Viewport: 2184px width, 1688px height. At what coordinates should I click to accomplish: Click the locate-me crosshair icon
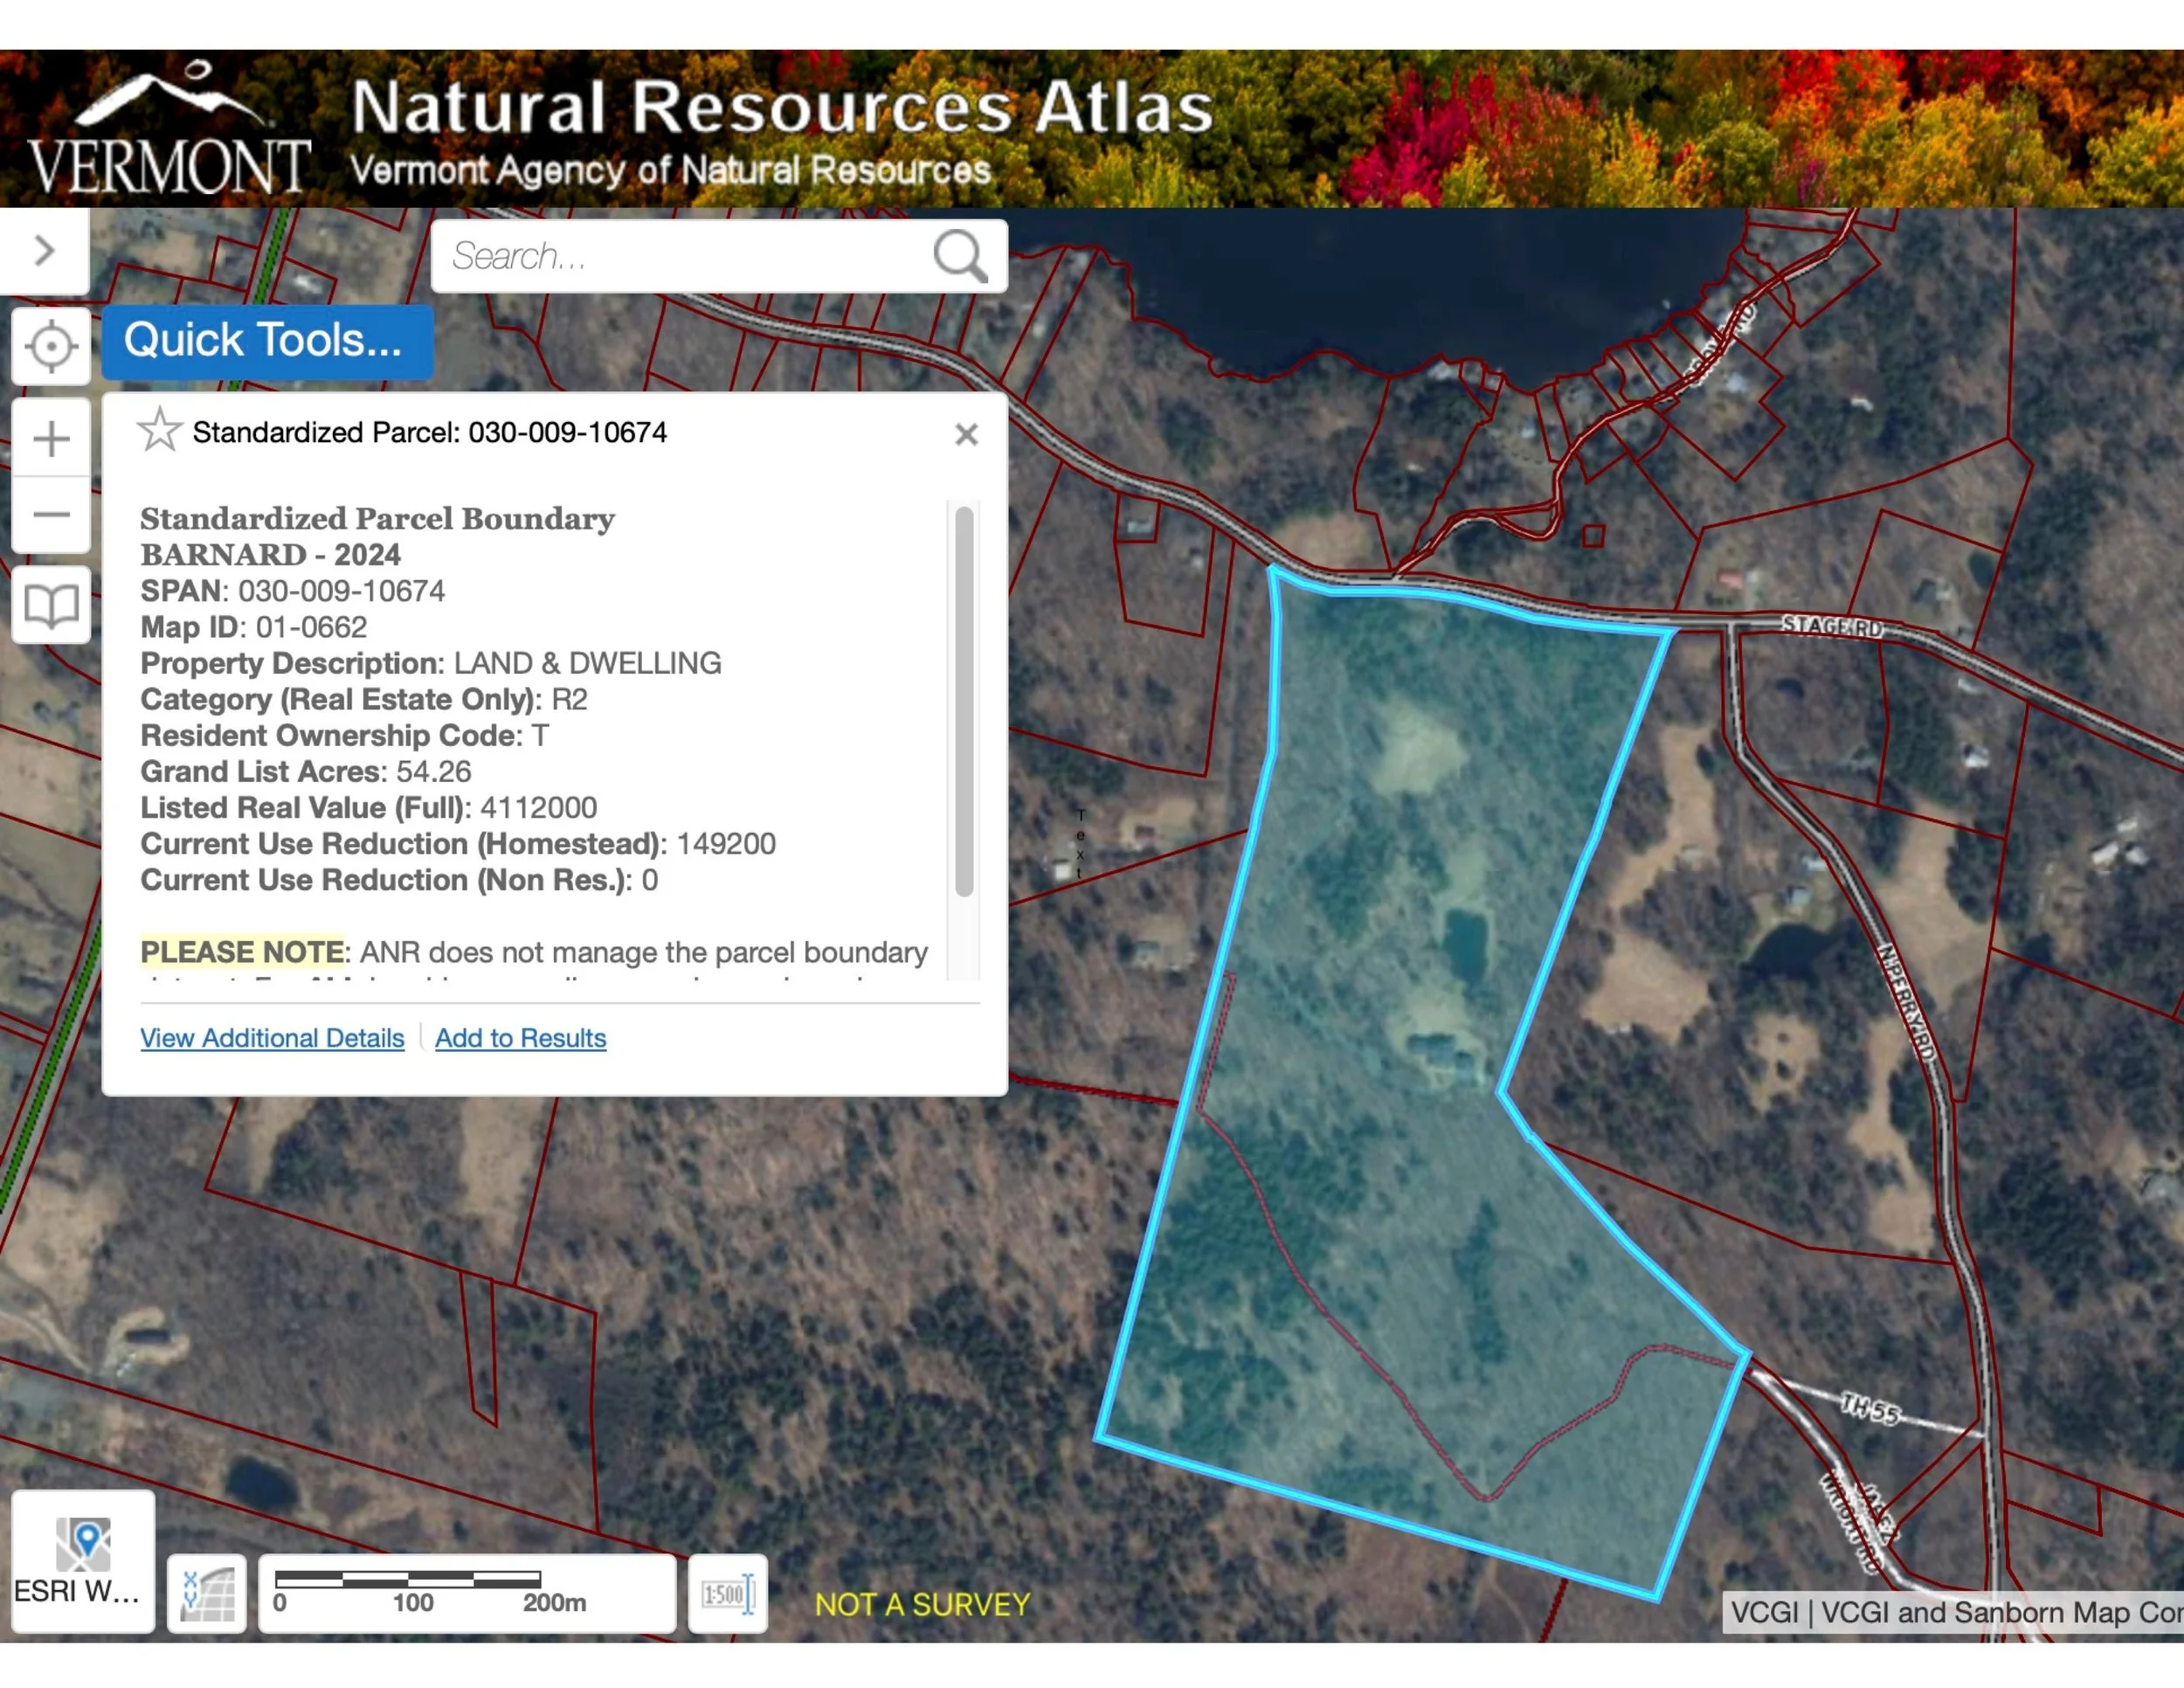pyautogui.click(x=51, y=347)
